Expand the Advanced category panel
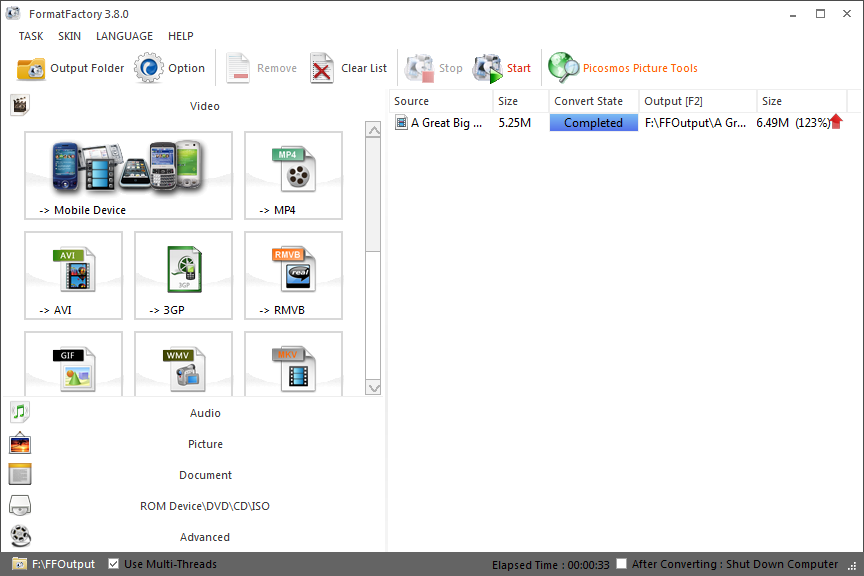 tap(205, 536)
